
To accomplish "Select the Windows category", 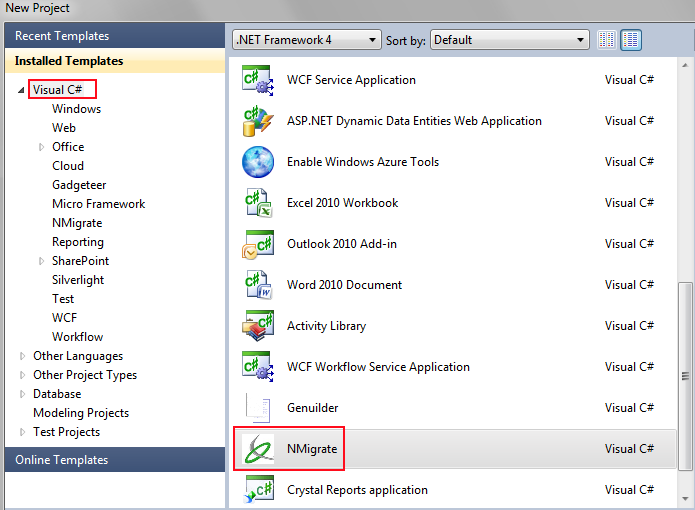I will pos(76,109).
